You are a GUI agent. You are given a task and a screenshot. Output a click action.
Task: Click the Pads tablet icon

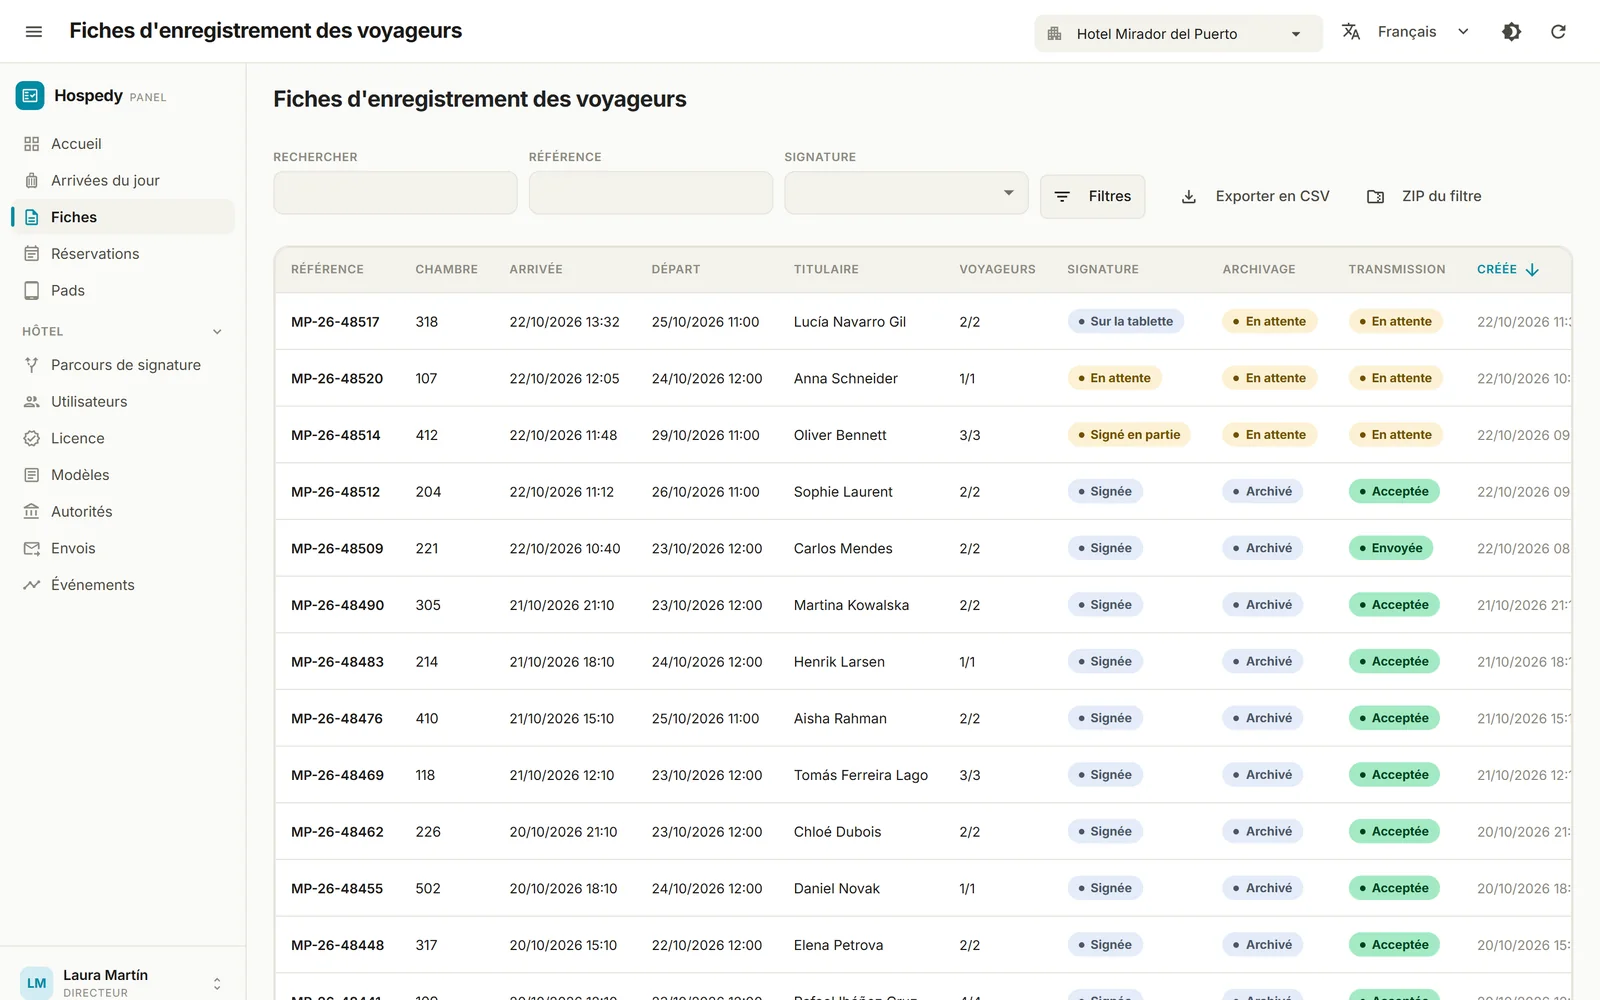pos(32,291)
